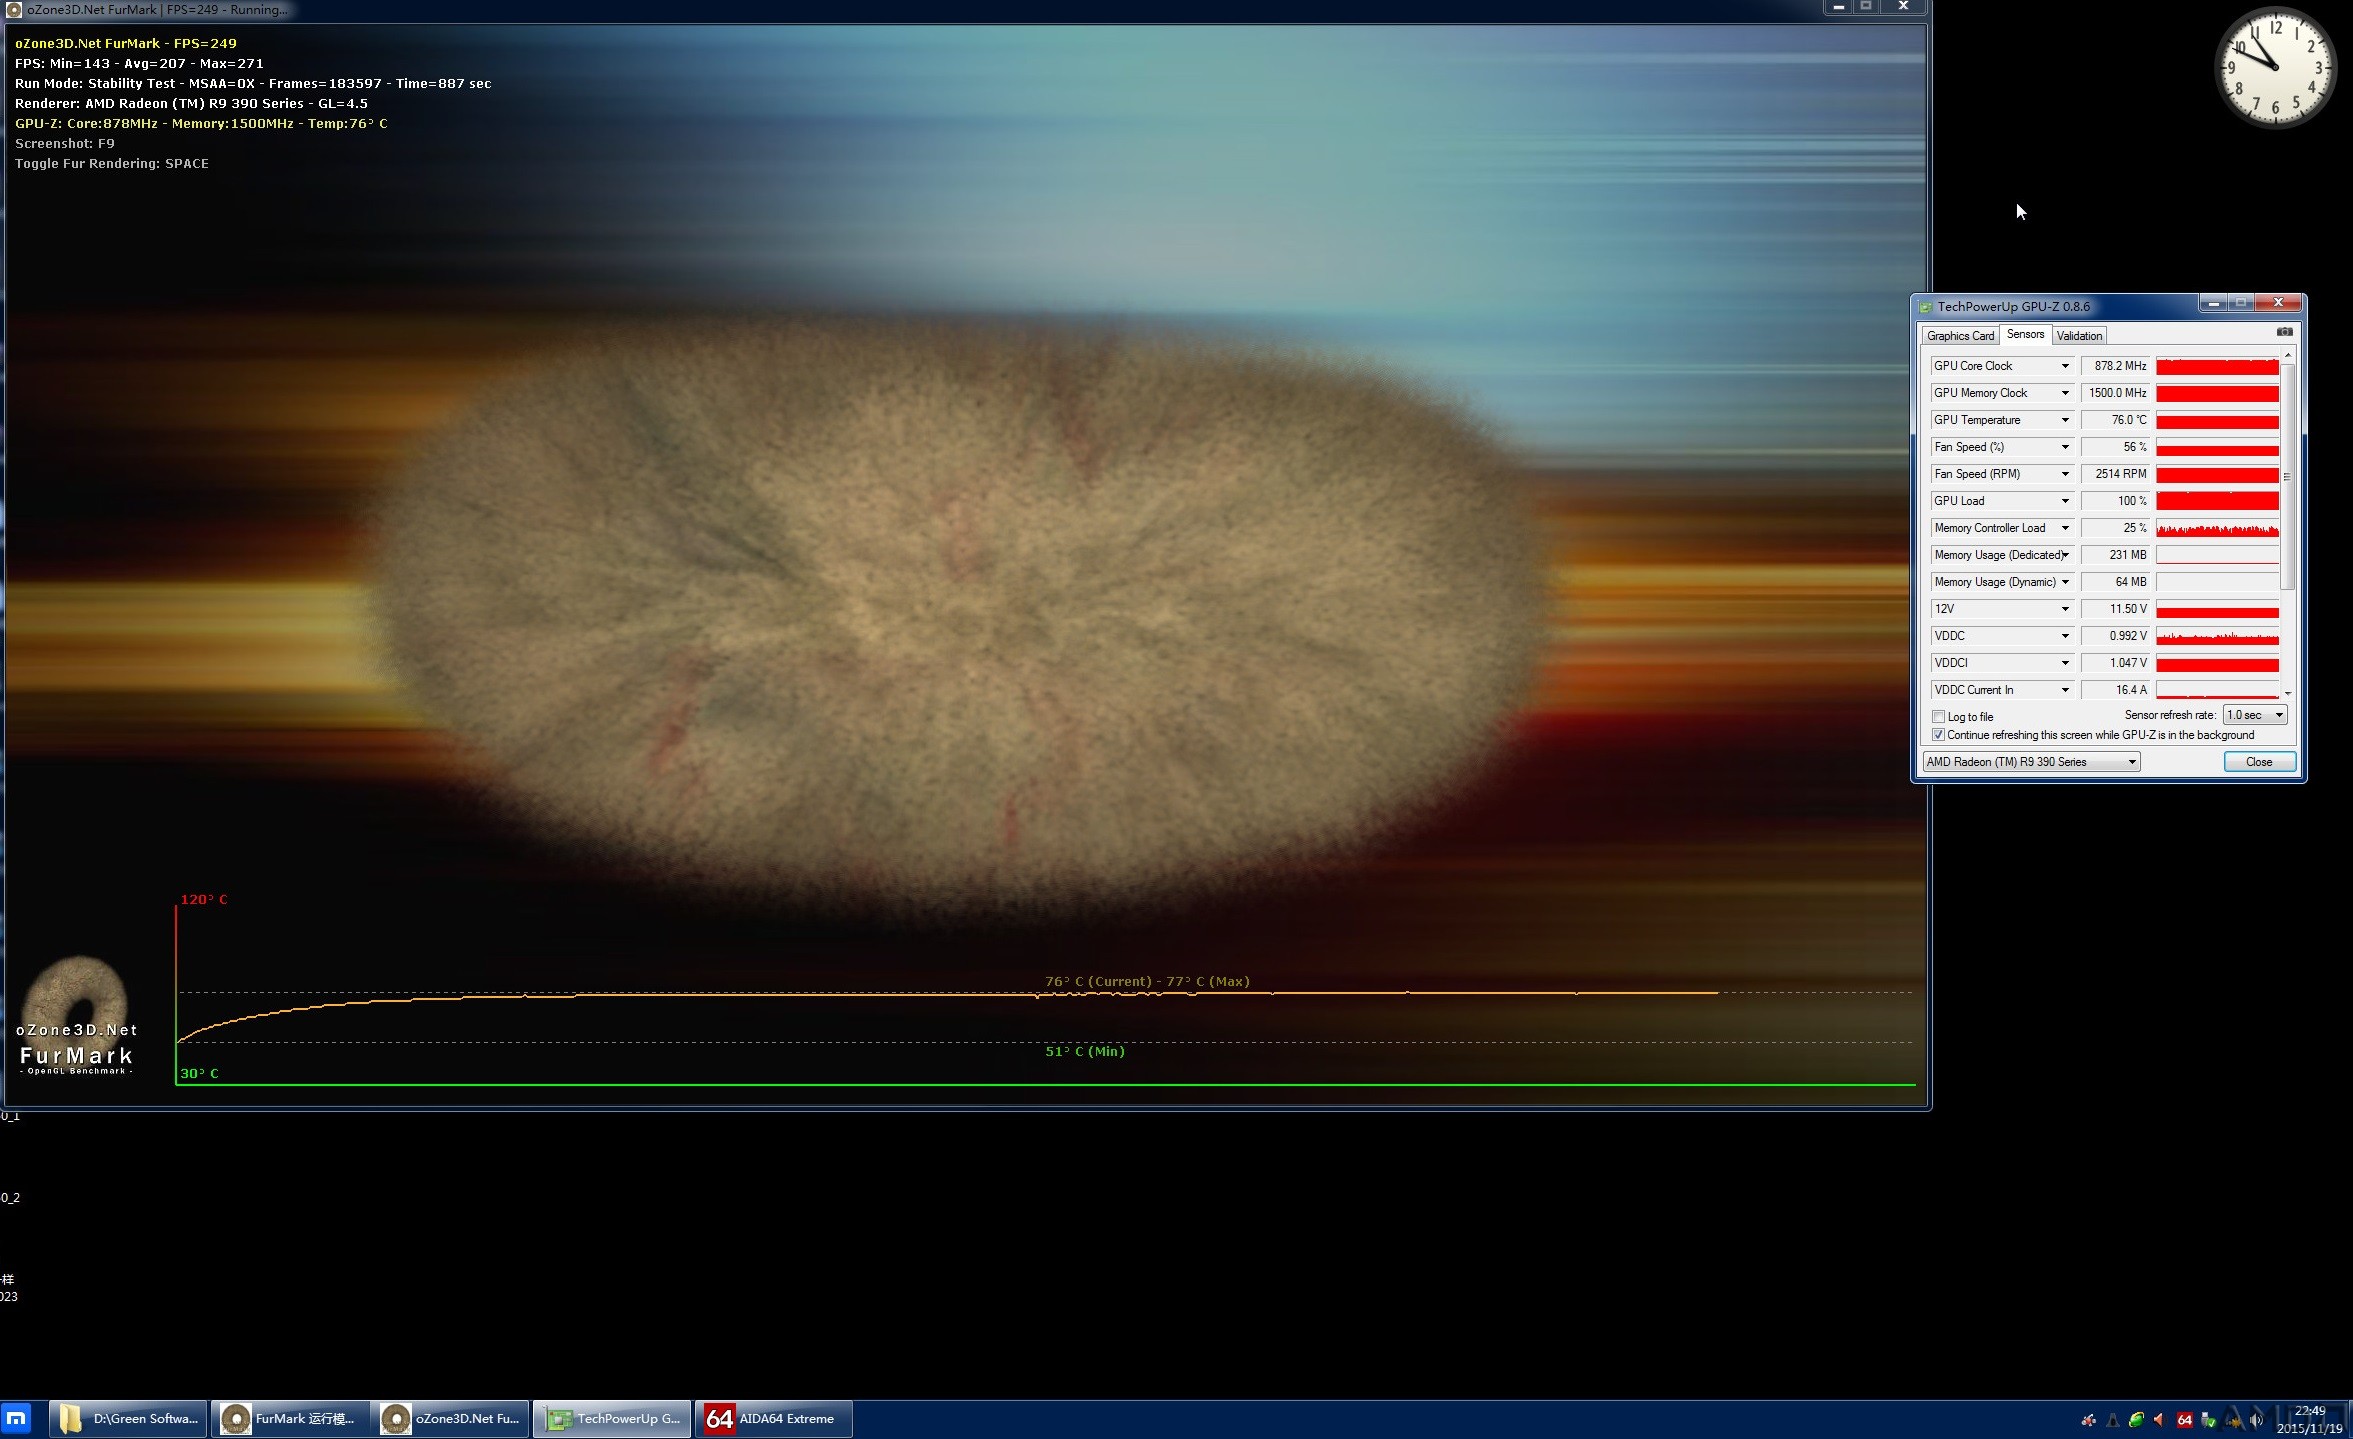
Task: Close the FurMark window
Action: pos(1904,6)
